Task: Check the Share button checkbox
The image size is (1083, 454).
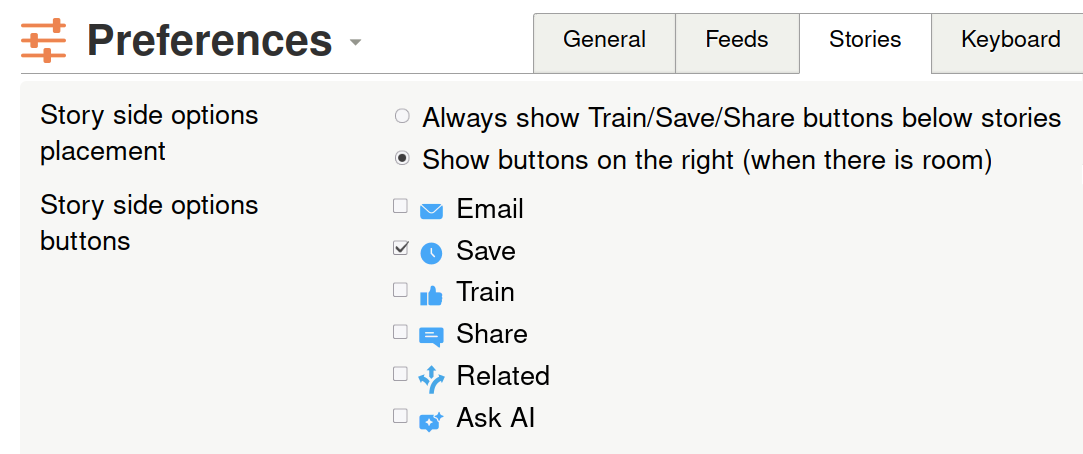Action: point(401,331)
